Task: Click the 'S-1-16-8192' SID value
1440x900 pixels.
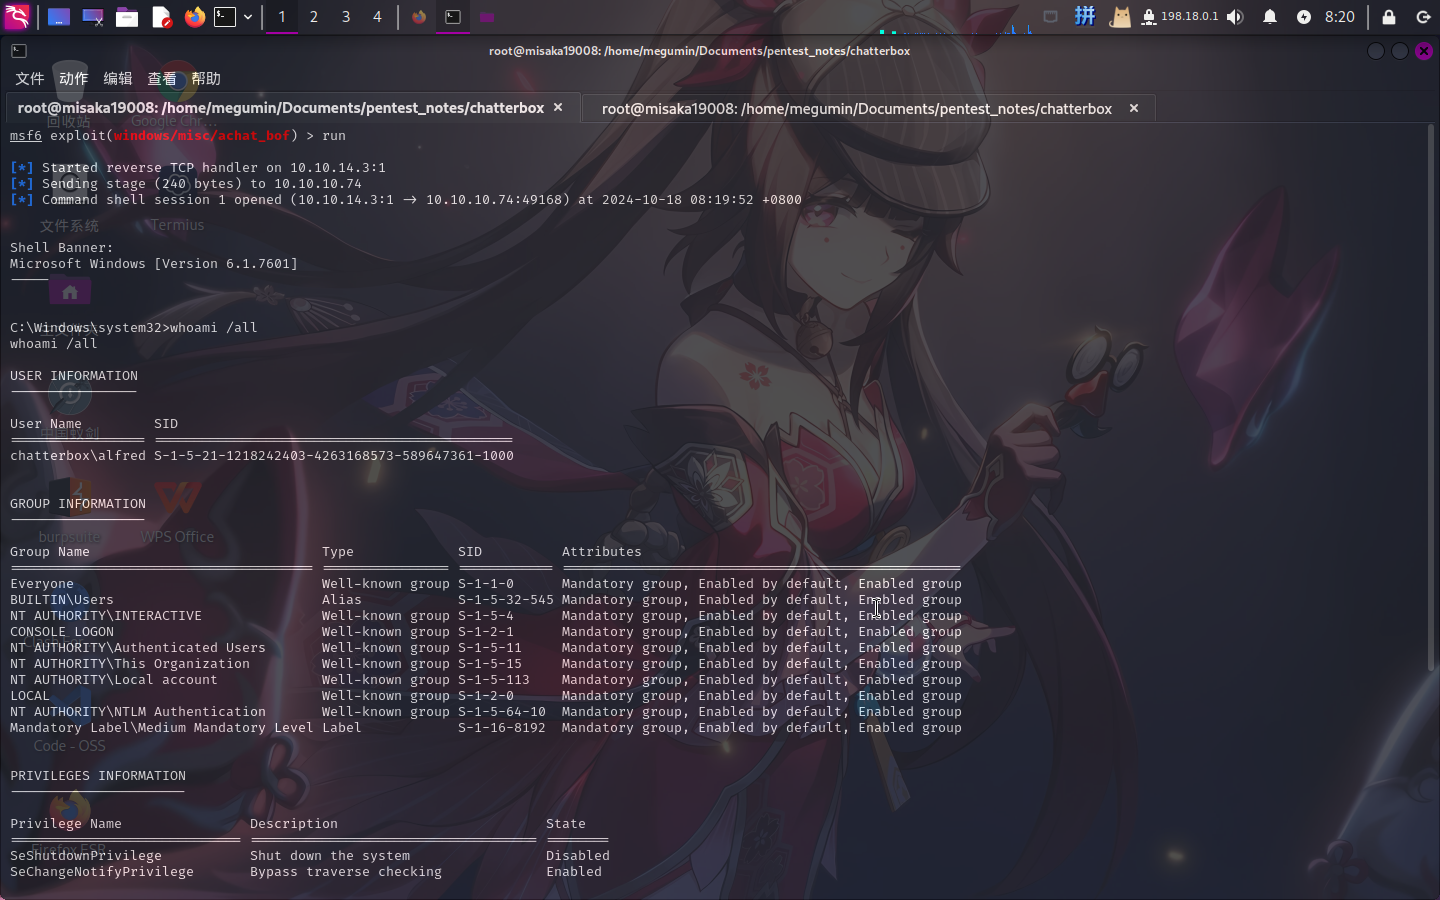Action: pos(502,728)
